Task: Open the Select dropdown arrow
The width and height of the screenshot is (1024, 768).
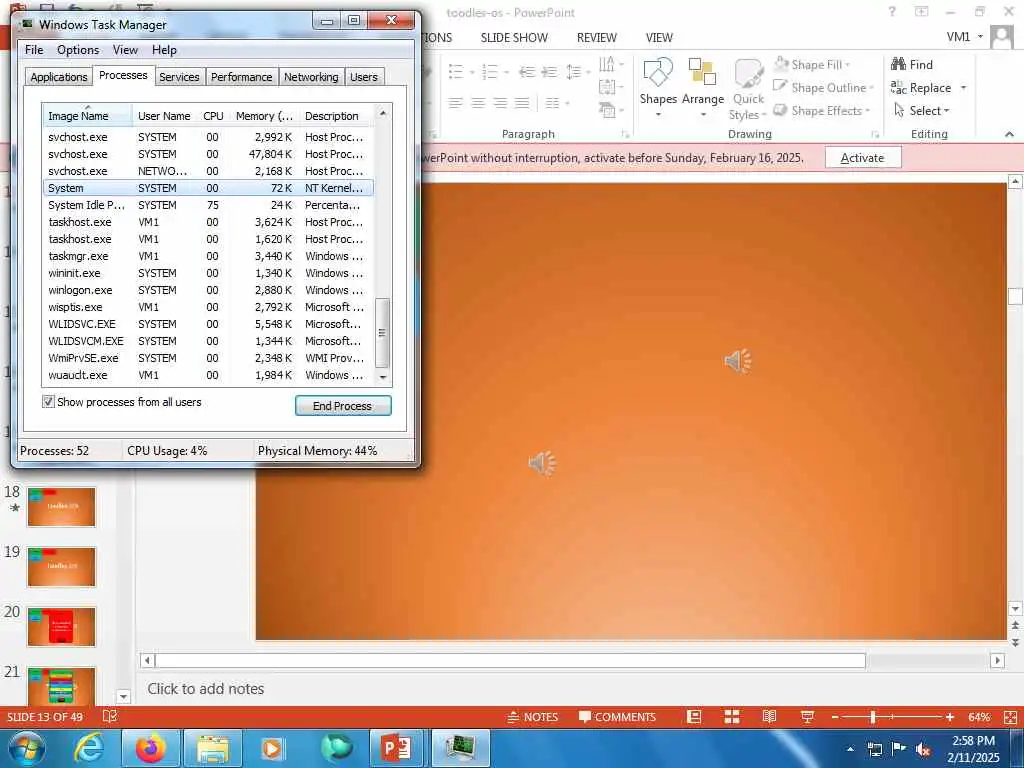Action: coord(946,111)
